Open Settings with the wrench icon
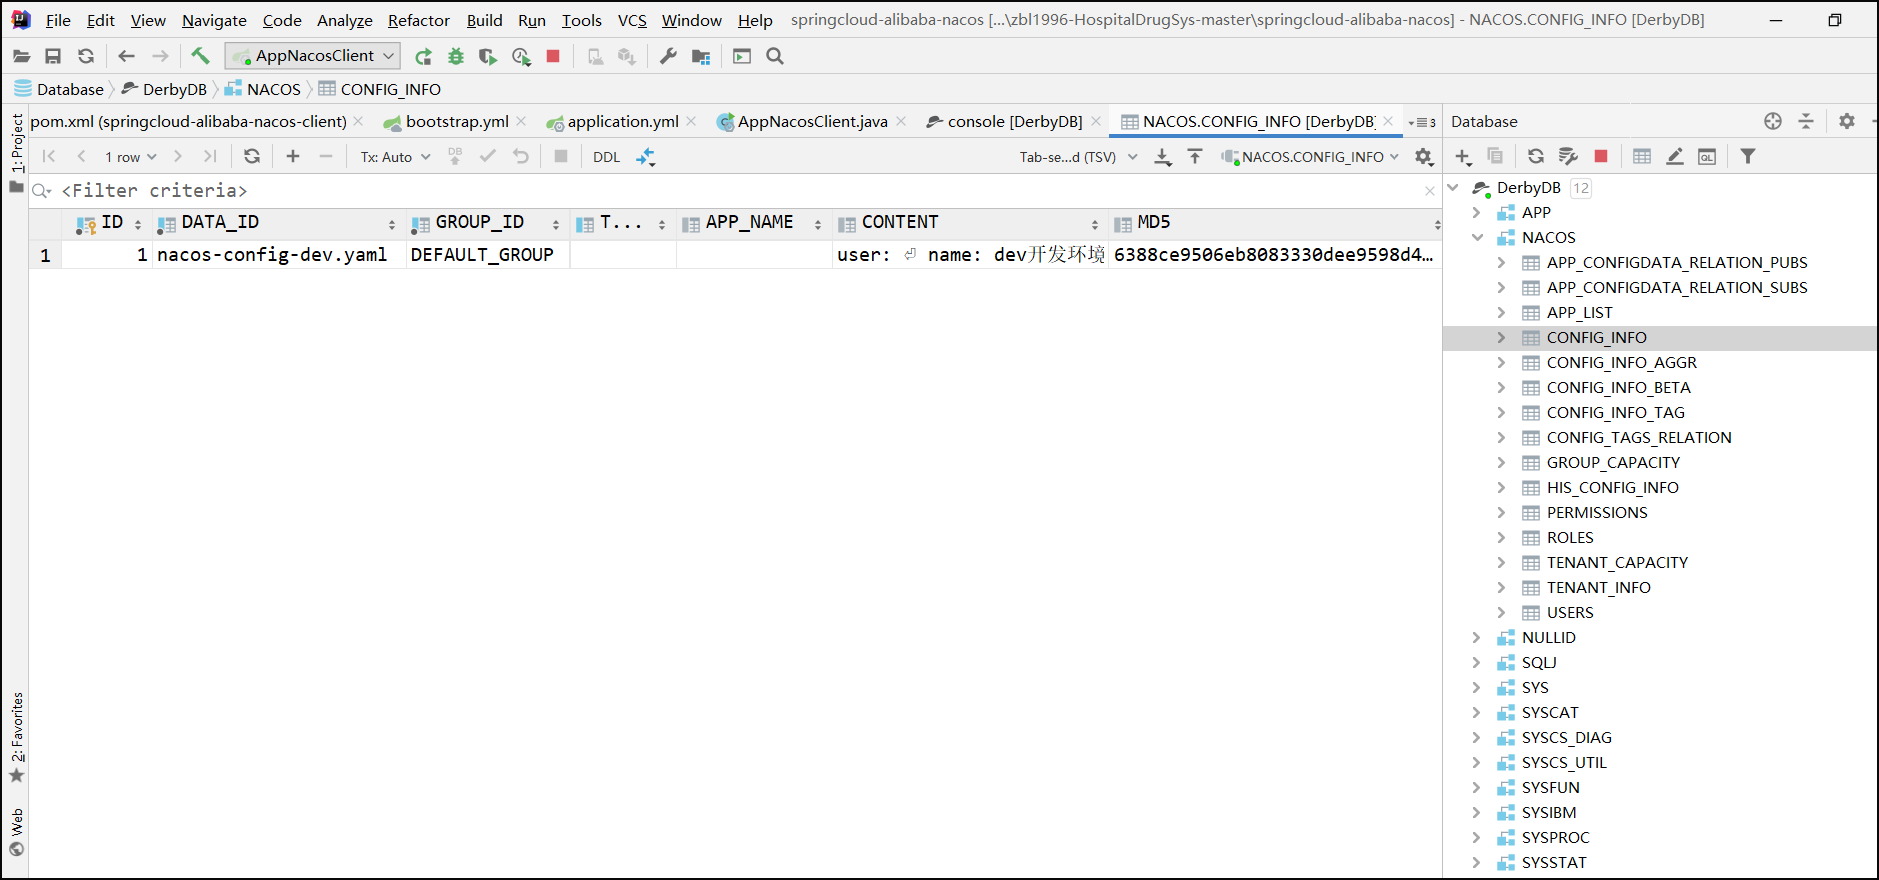Viewport: 1879px width, 880px height. [668, 56]
